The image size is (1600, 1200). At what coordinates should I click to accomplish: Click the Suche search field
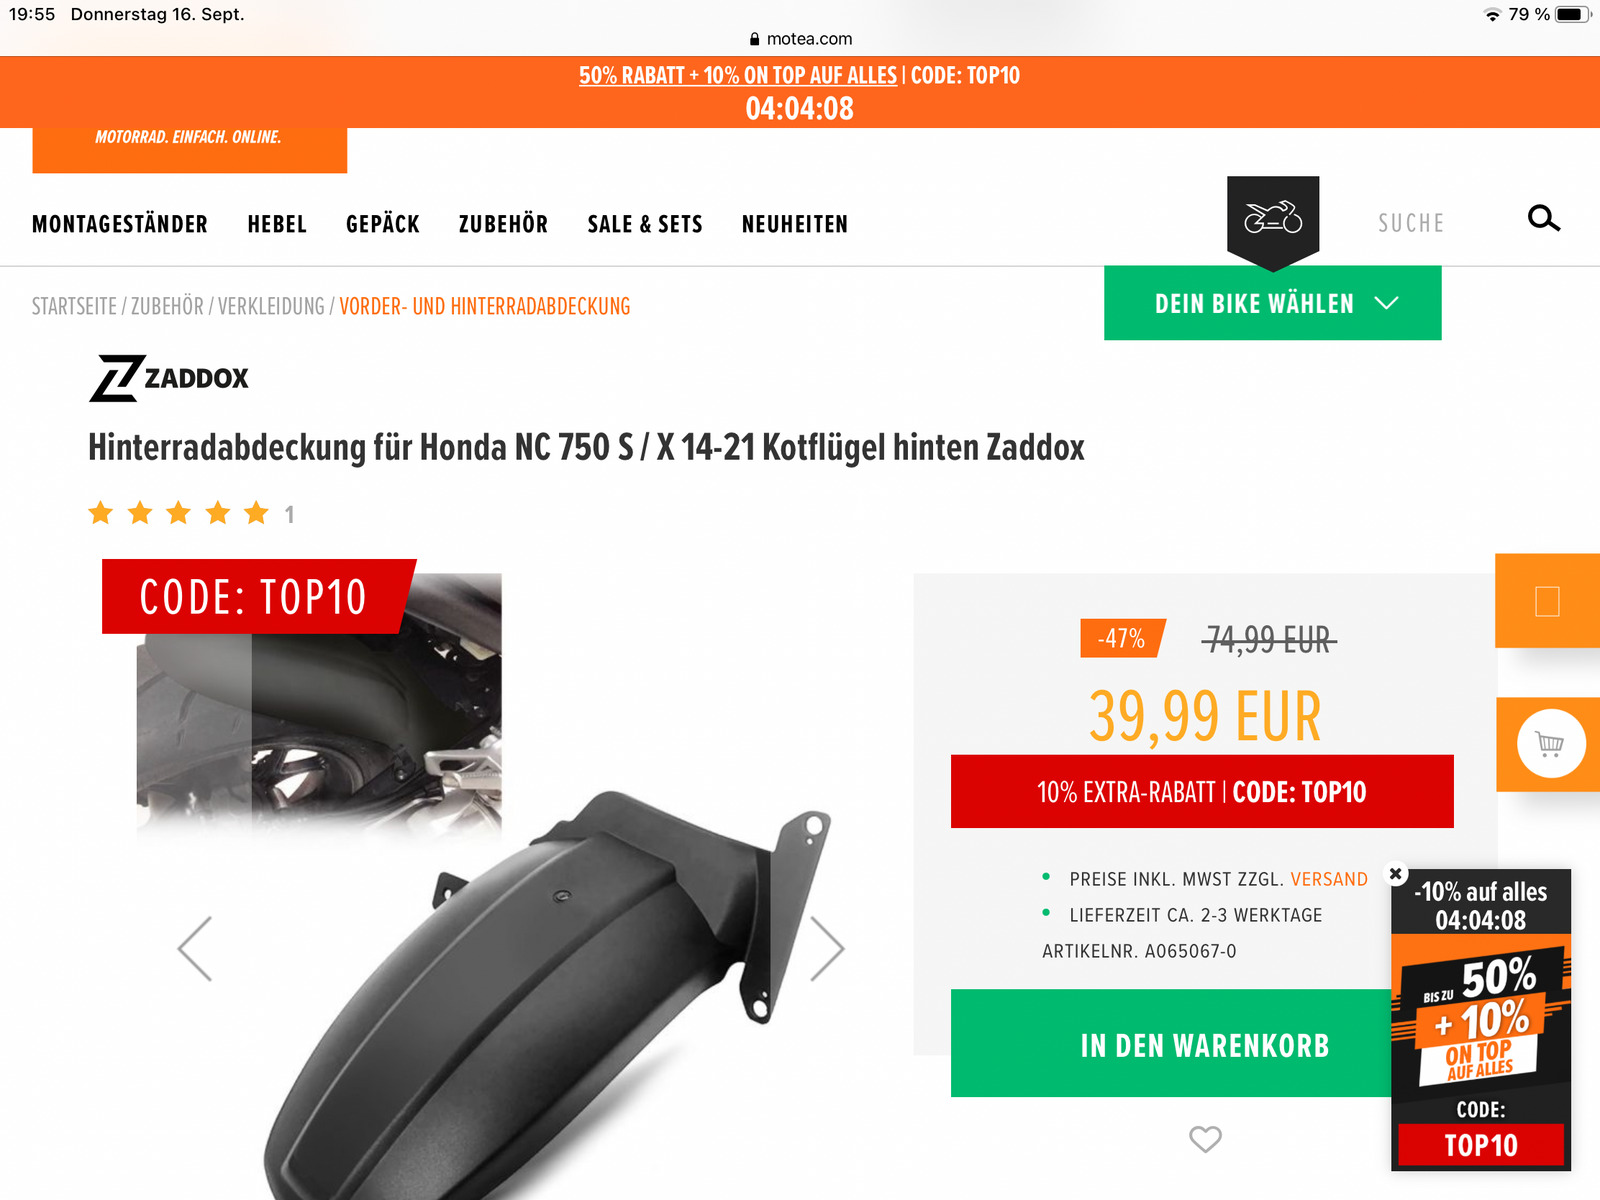coord(1411,223)
